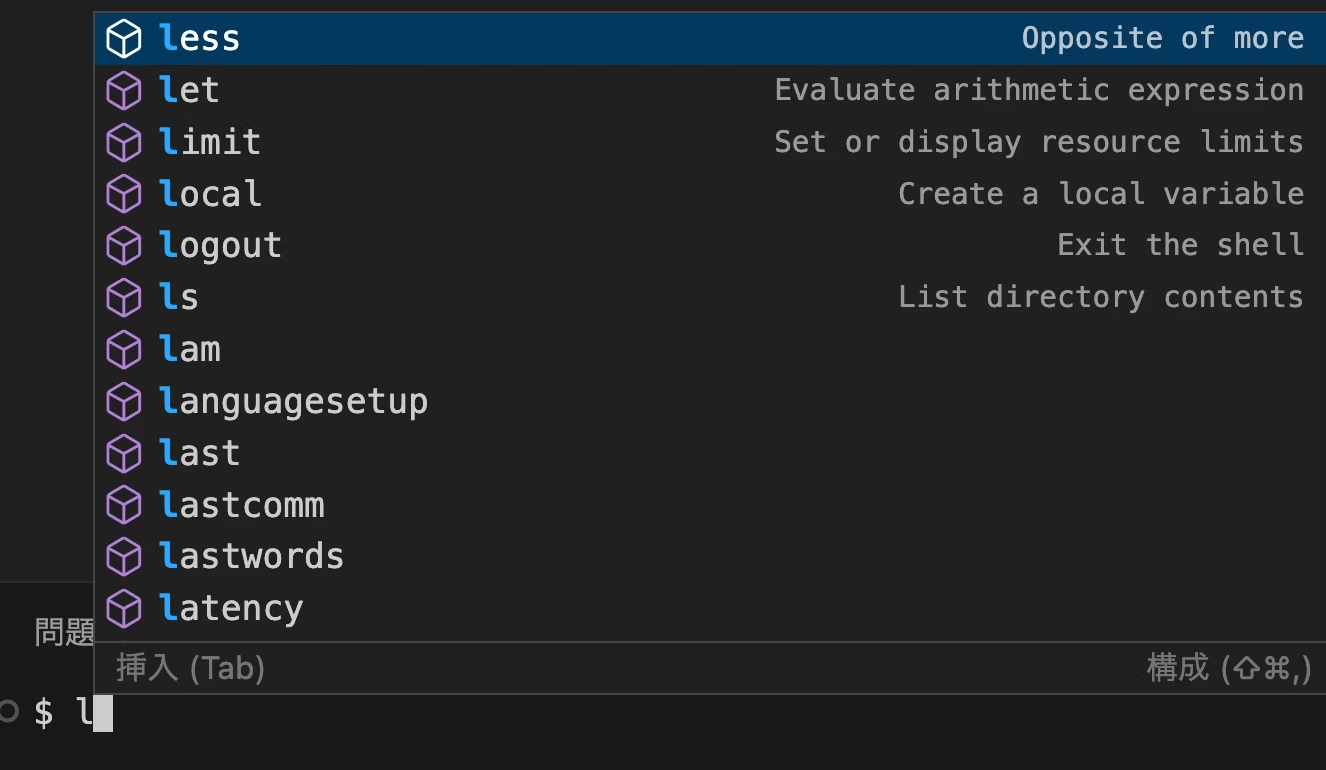Click the cube icon beside "ls"

pyautogui.click(x=124, y=297)
